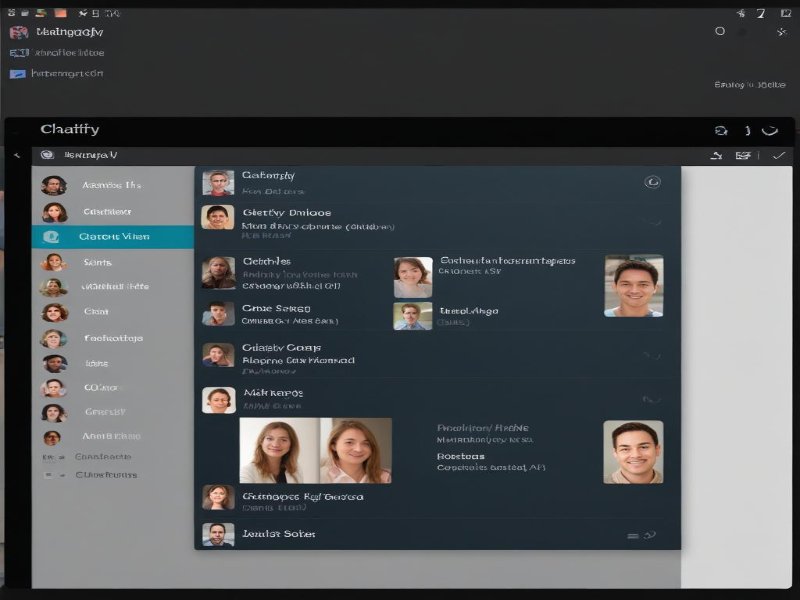Image resolution: width=800 pixels, height=600 pixels.
Task: Click the blue icon below the app logo
Action: [17, 73]
